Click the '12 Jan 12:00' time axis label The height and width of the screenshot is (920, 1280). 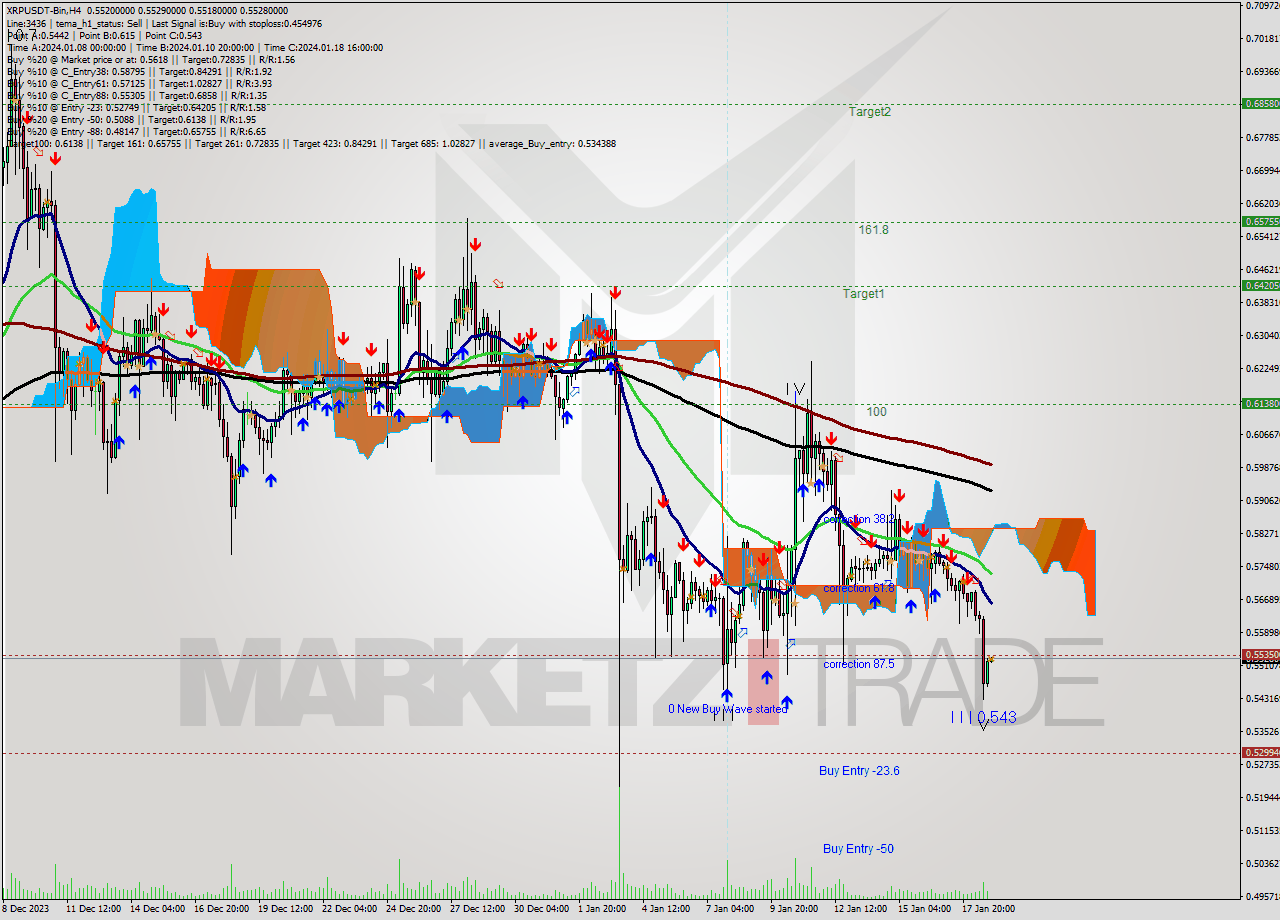coord(860,909)
